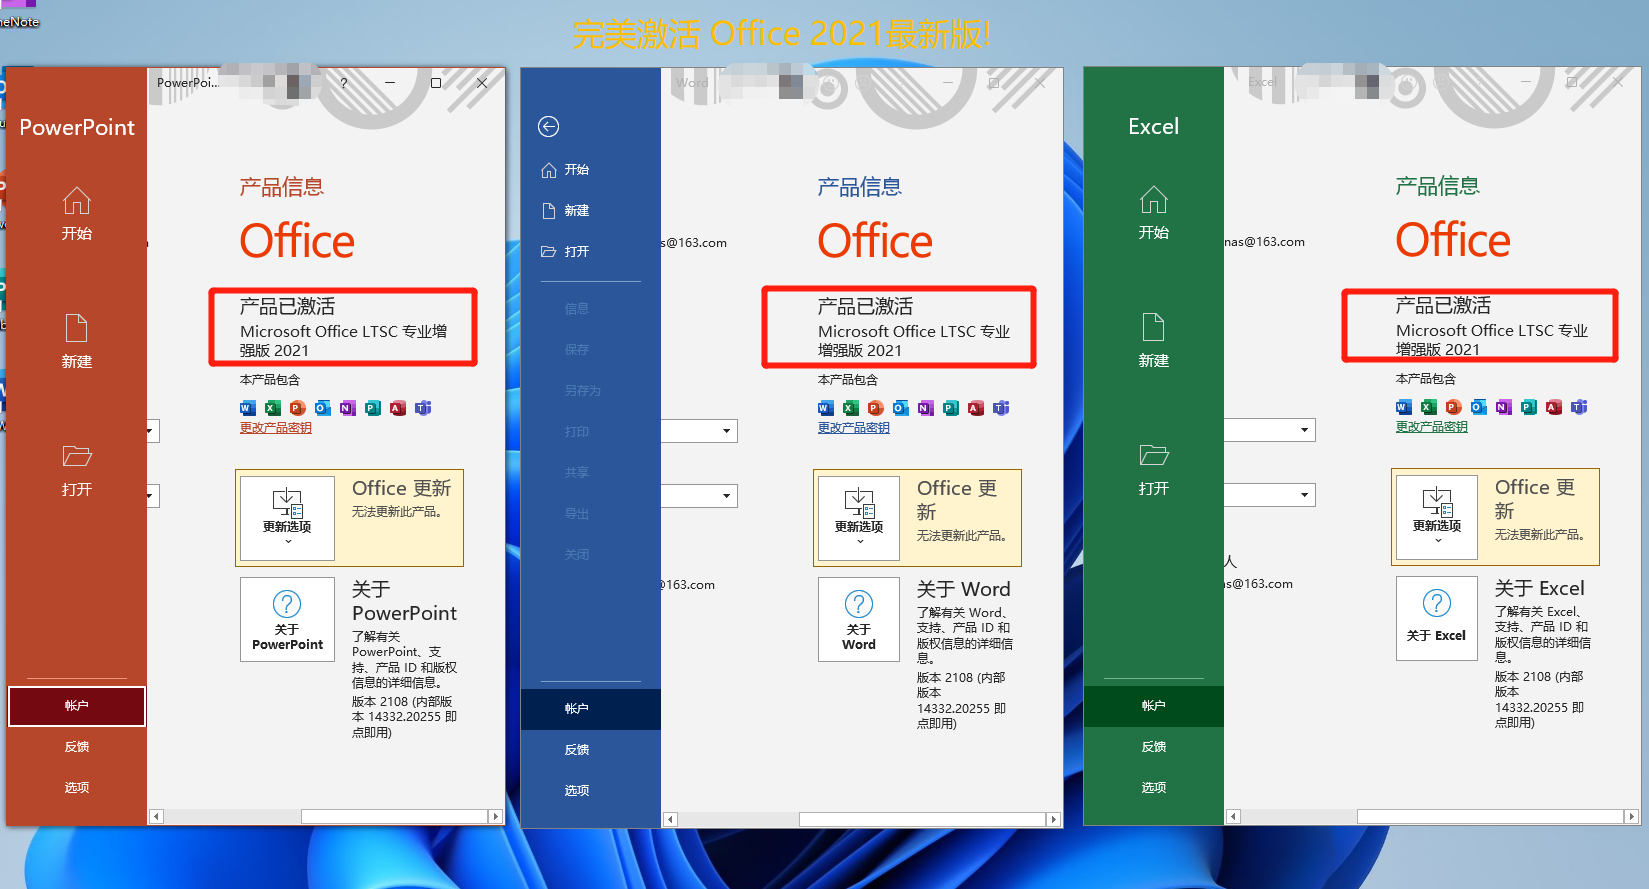The width and height of the screenshot is (1649, 889).
Task: Click PowerPoint app icon in Excel product list
Action: click(x=1454, y=407)
